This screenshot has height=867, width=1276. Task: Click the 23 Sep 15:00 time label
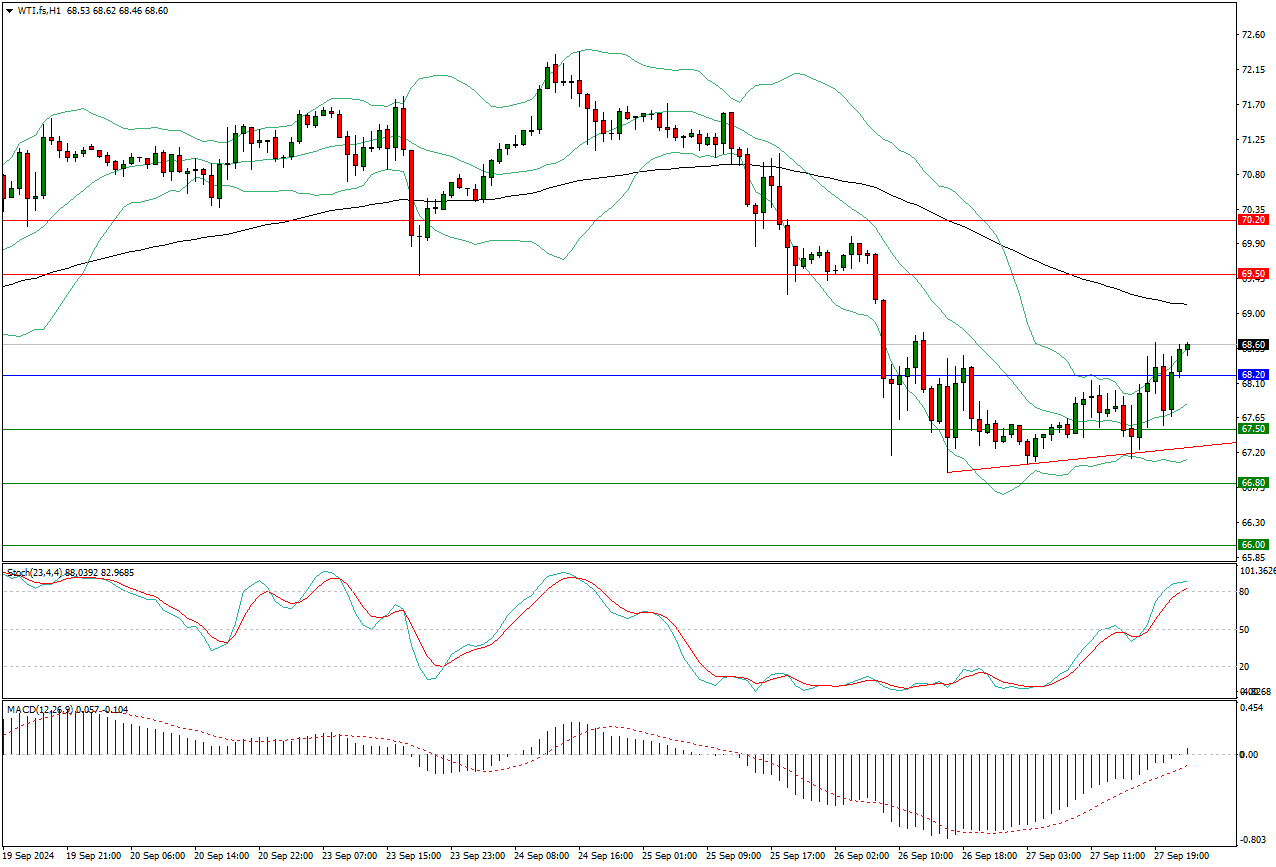point(413,857)
